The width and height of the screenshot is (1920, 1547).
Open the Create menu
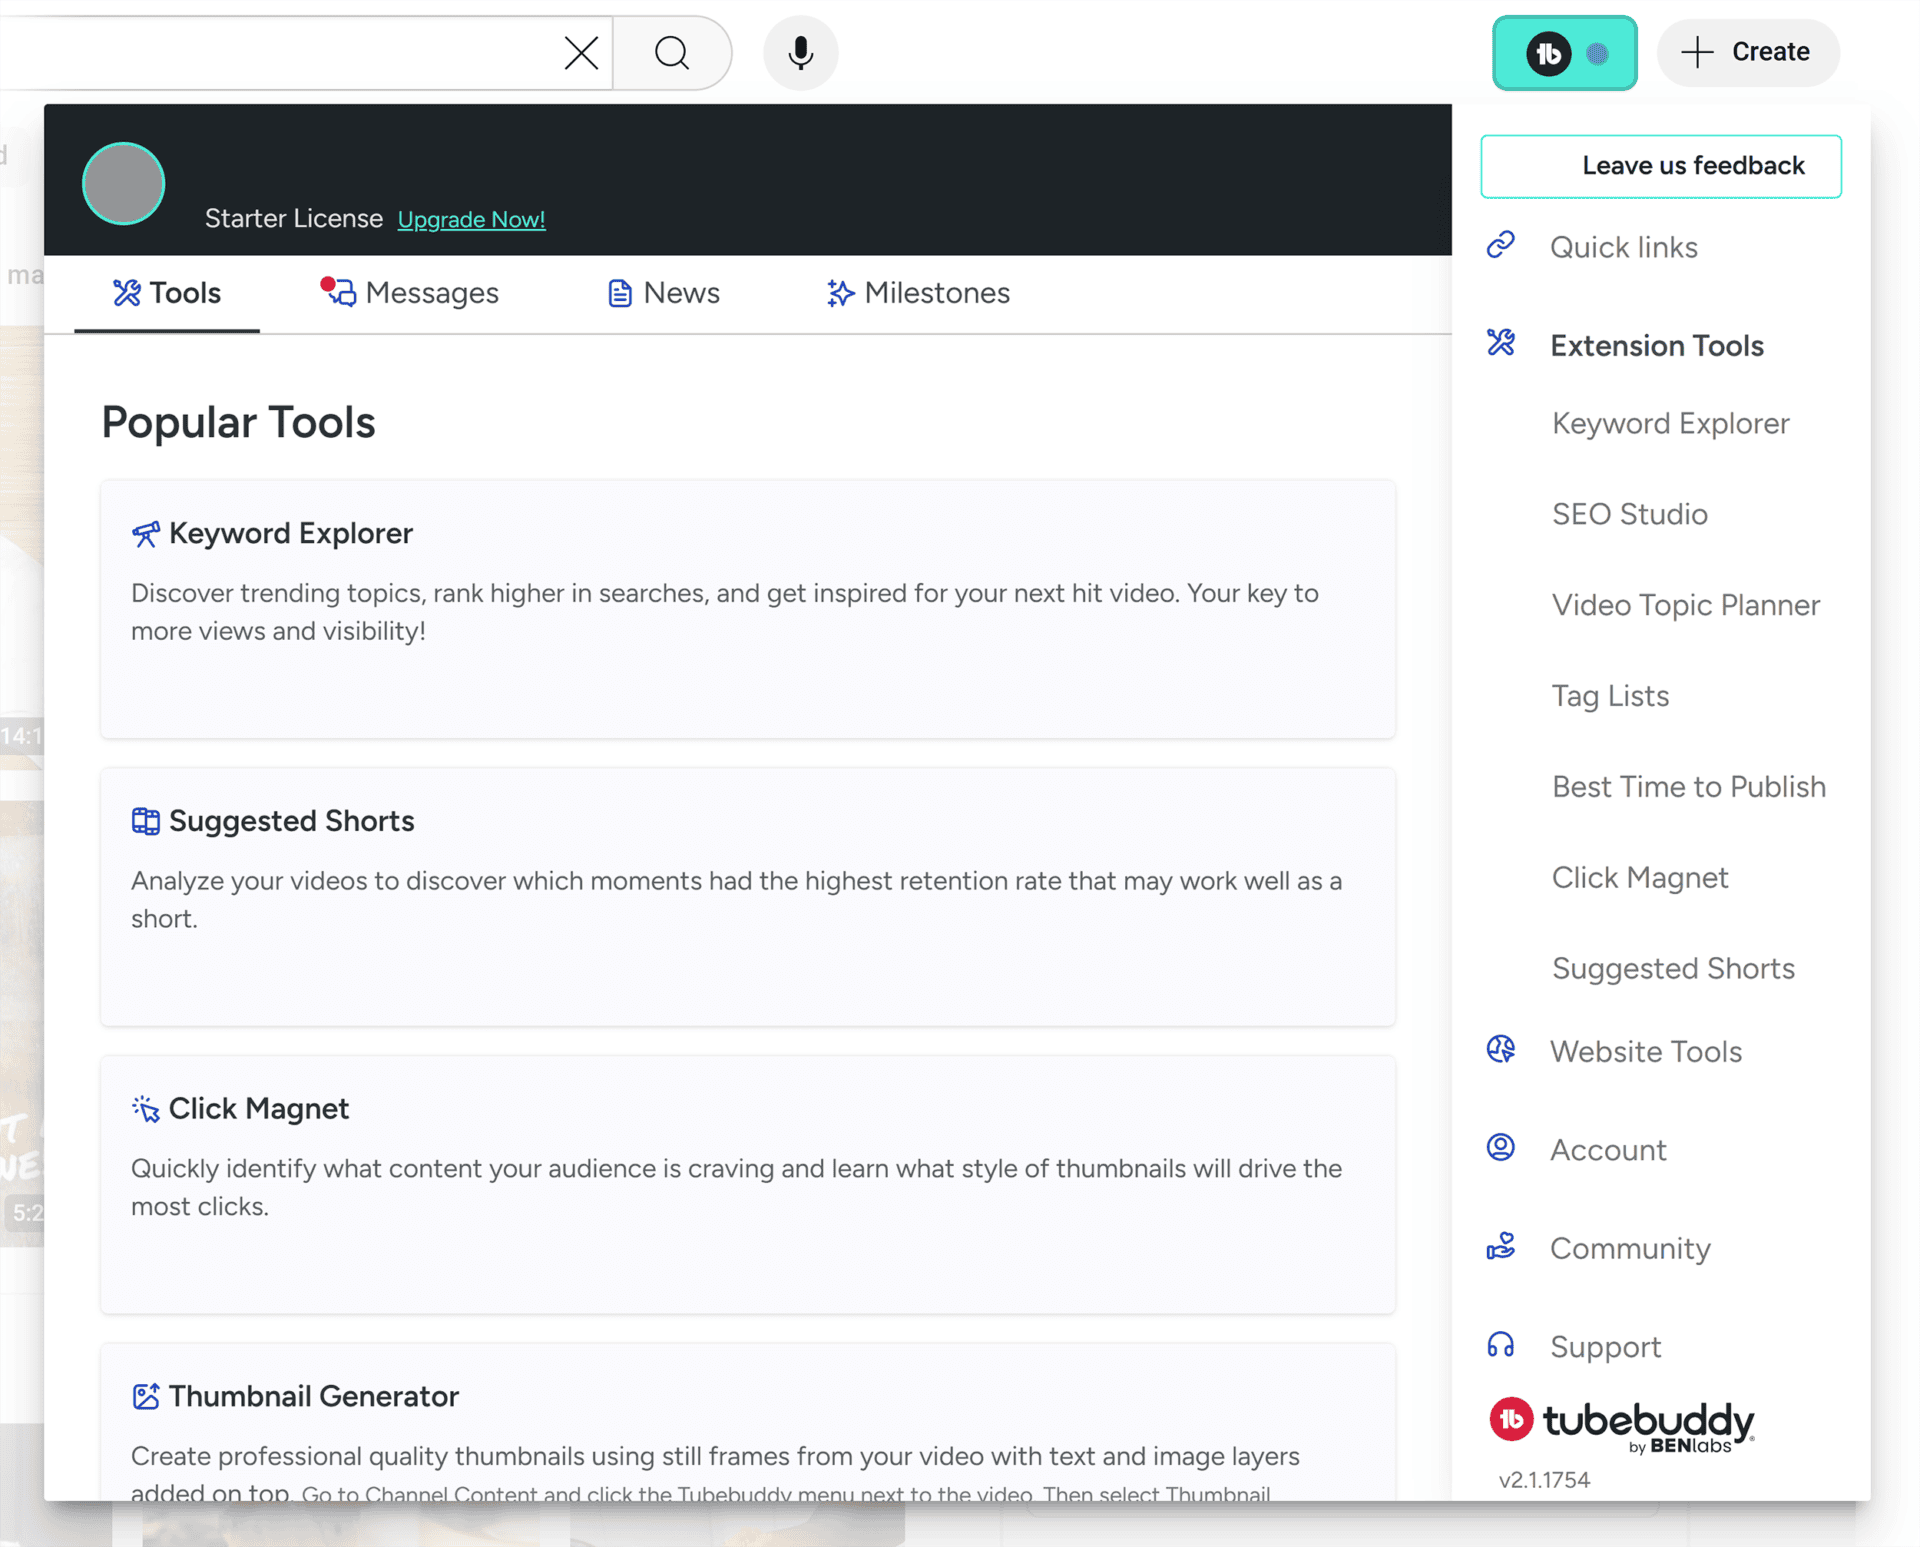[1748, 52]
